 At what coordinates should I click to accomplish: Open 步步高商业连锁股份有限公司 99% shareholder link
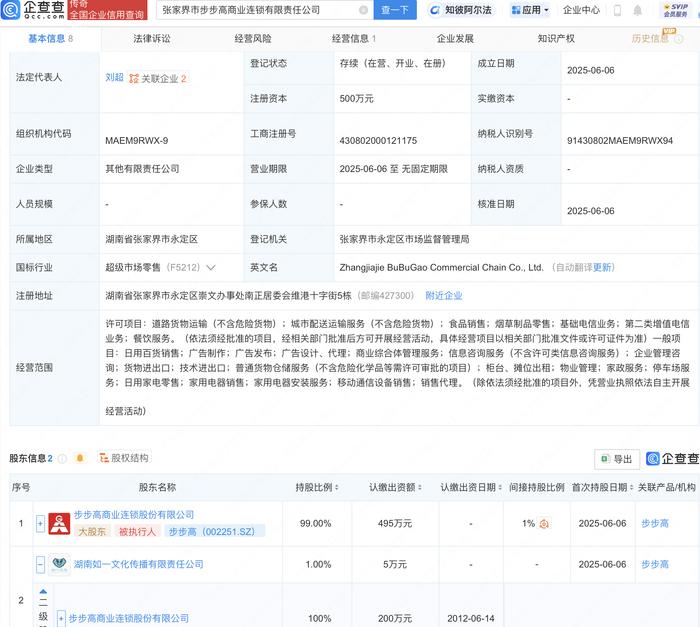pyautogui.click(x=134, y=515)
